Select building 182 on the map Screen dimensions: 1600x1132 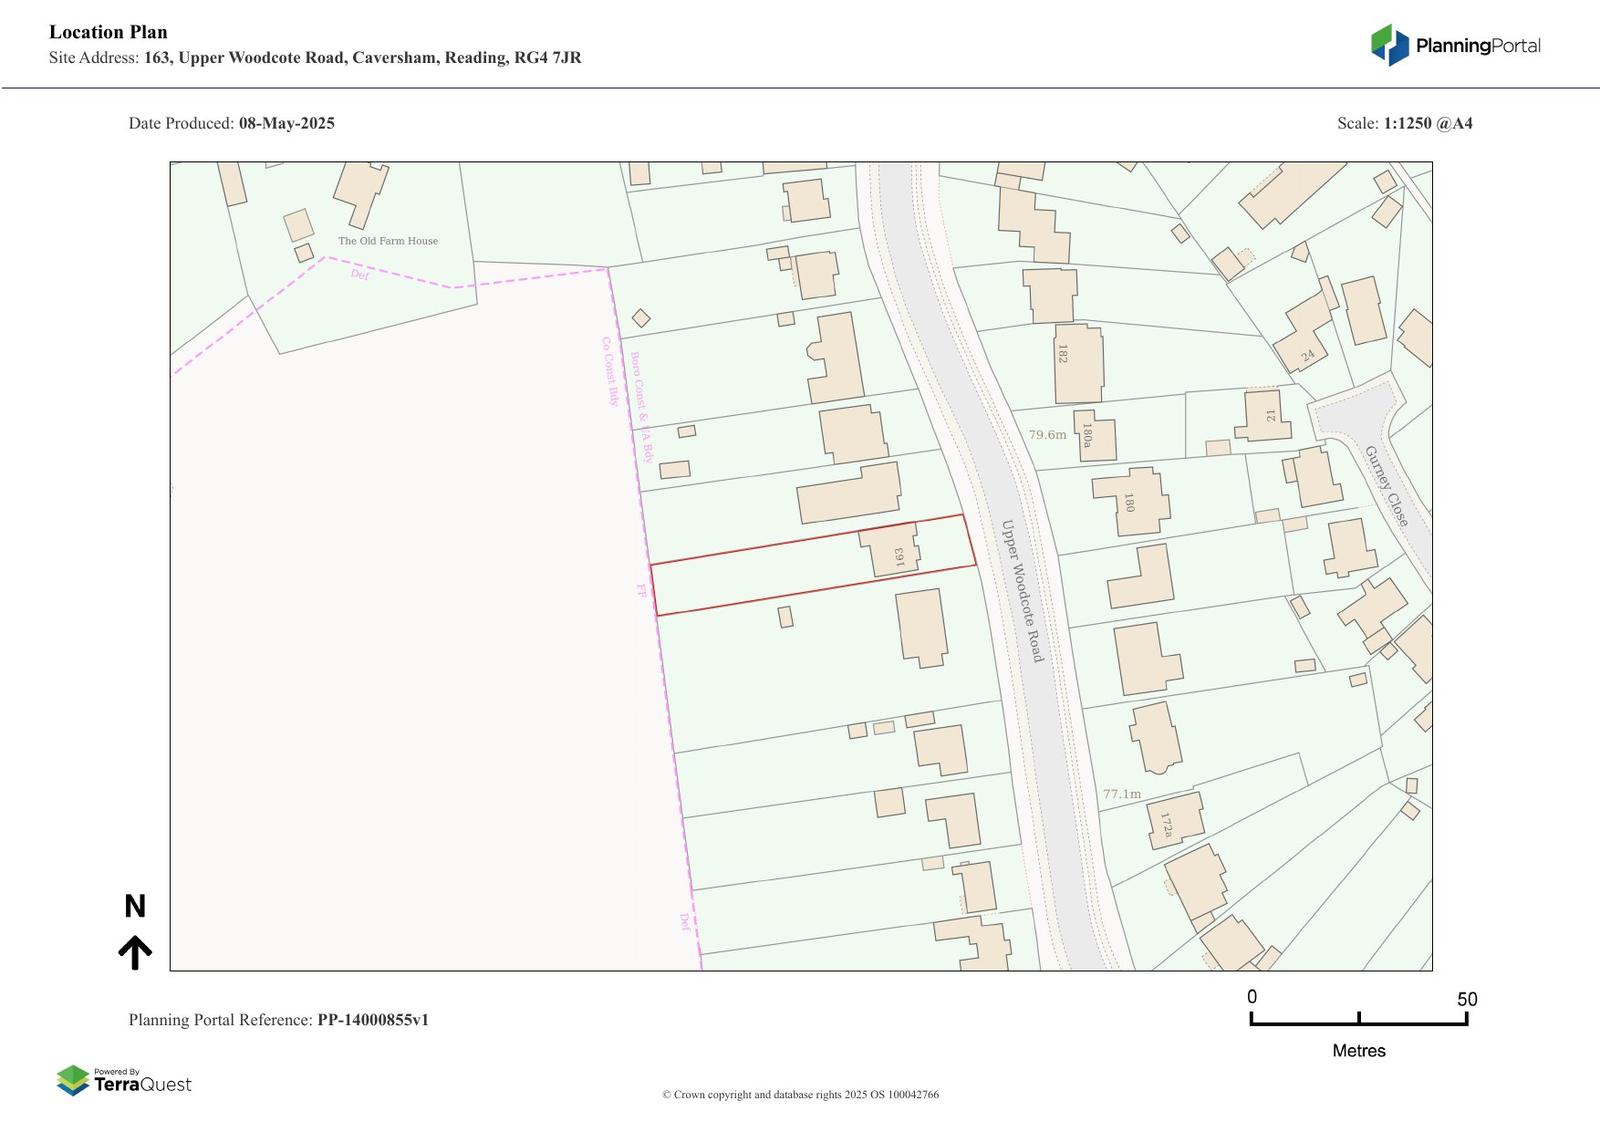point(1078,363)
